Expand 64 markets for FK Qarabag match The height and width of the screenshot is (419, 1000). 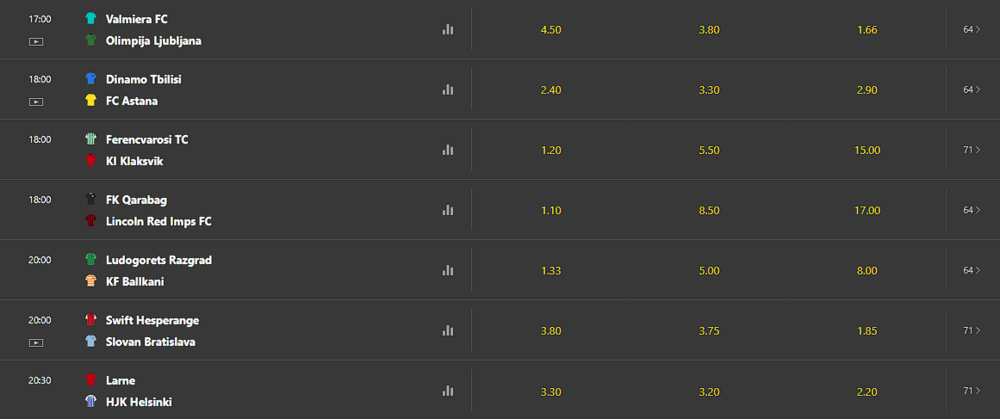point(972,210)
